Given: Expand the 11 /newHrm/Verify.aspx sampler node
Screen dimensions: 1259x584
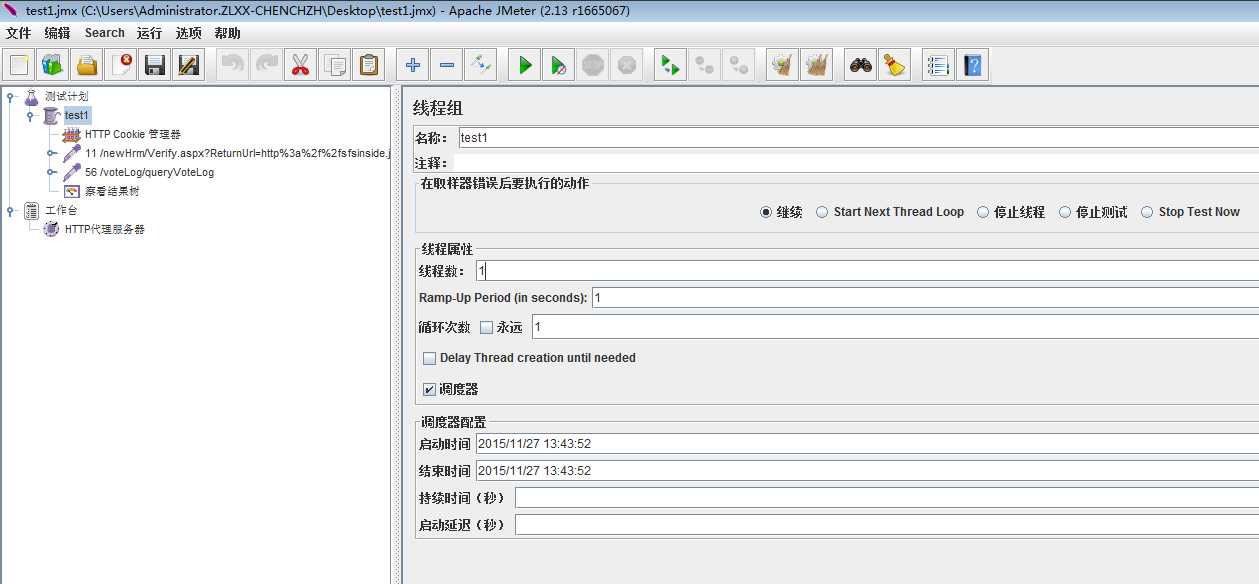Looking at the screenshot, I should (x=51, y=153).
